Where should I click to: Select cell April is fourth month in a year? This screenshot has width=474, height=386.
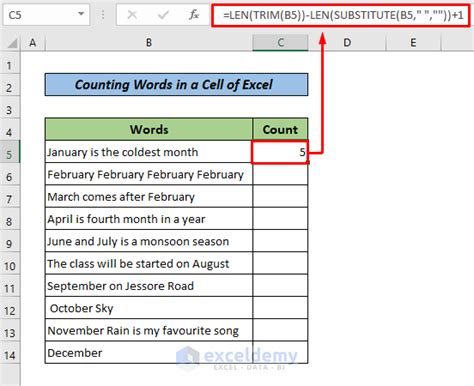click(149, 219)
